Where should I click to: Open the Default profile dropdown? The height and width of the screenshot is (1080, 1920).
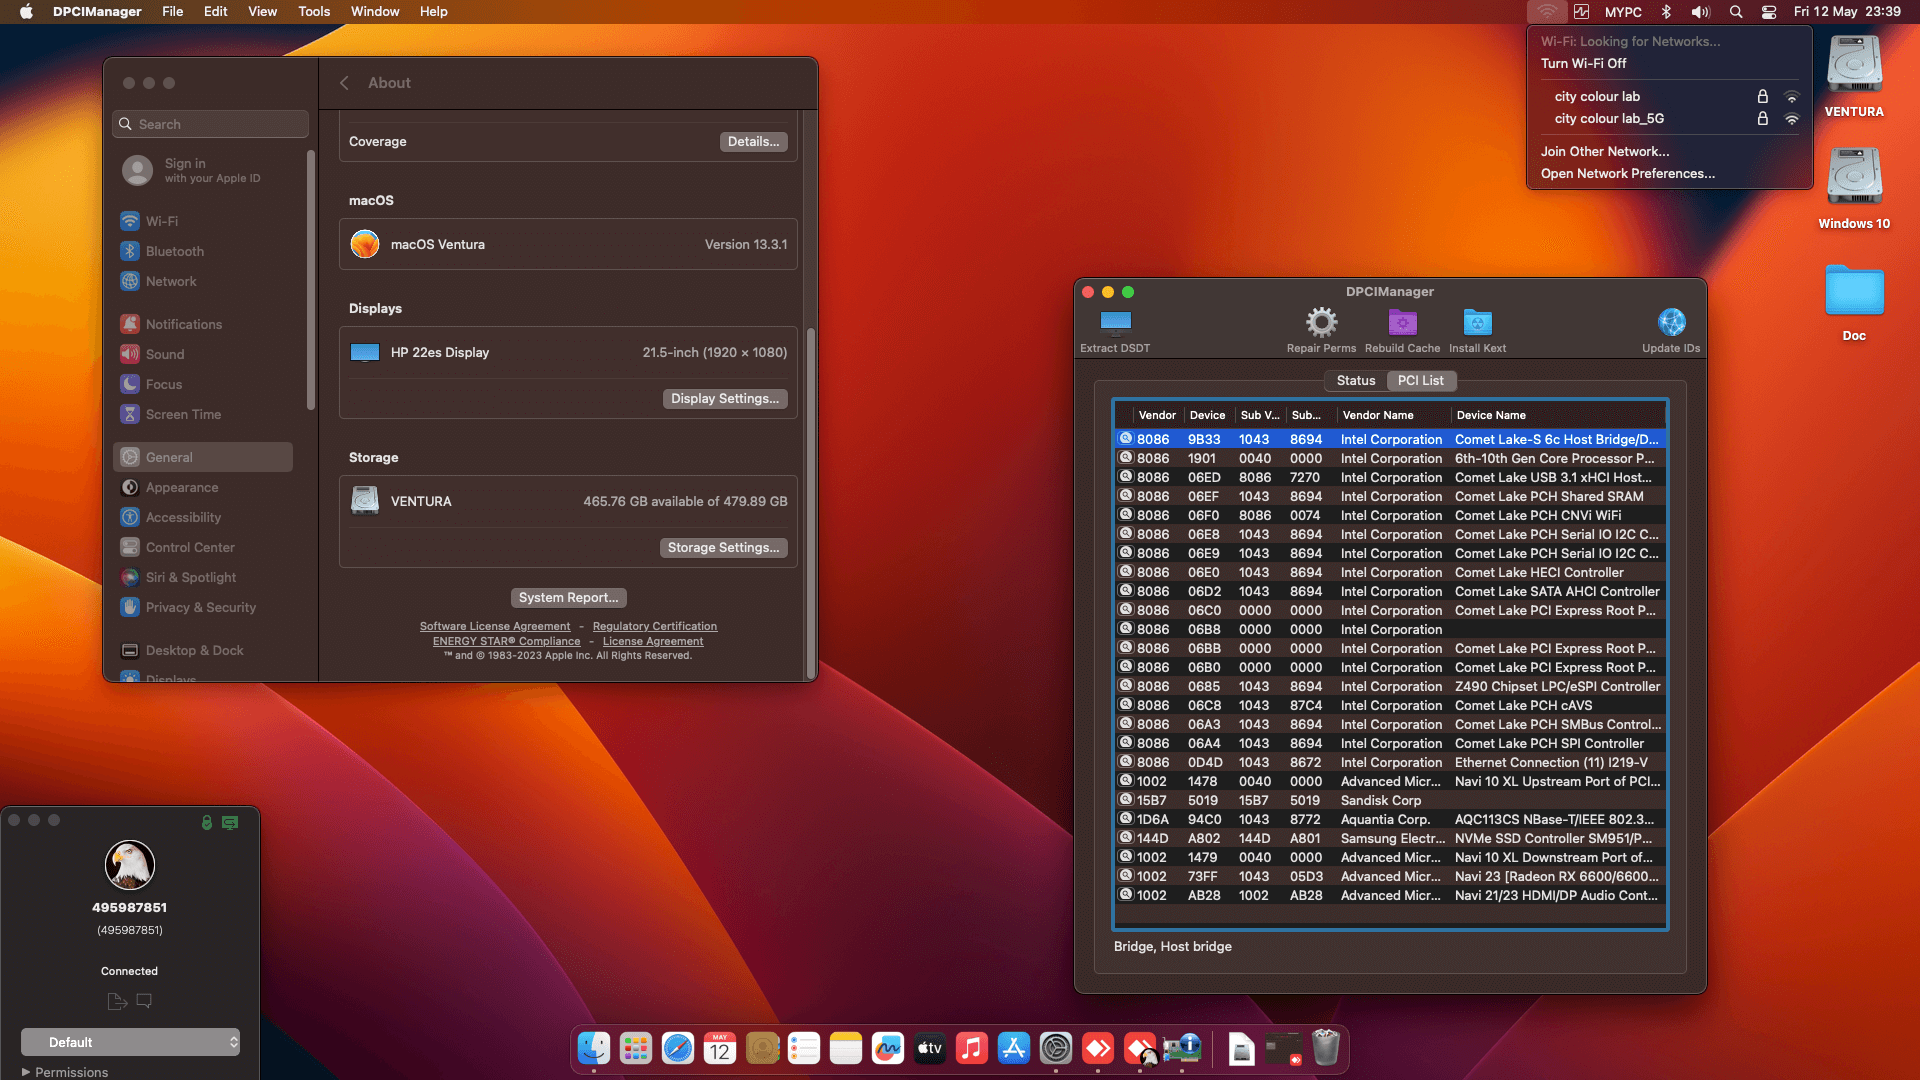click(x=130, y=1042)
